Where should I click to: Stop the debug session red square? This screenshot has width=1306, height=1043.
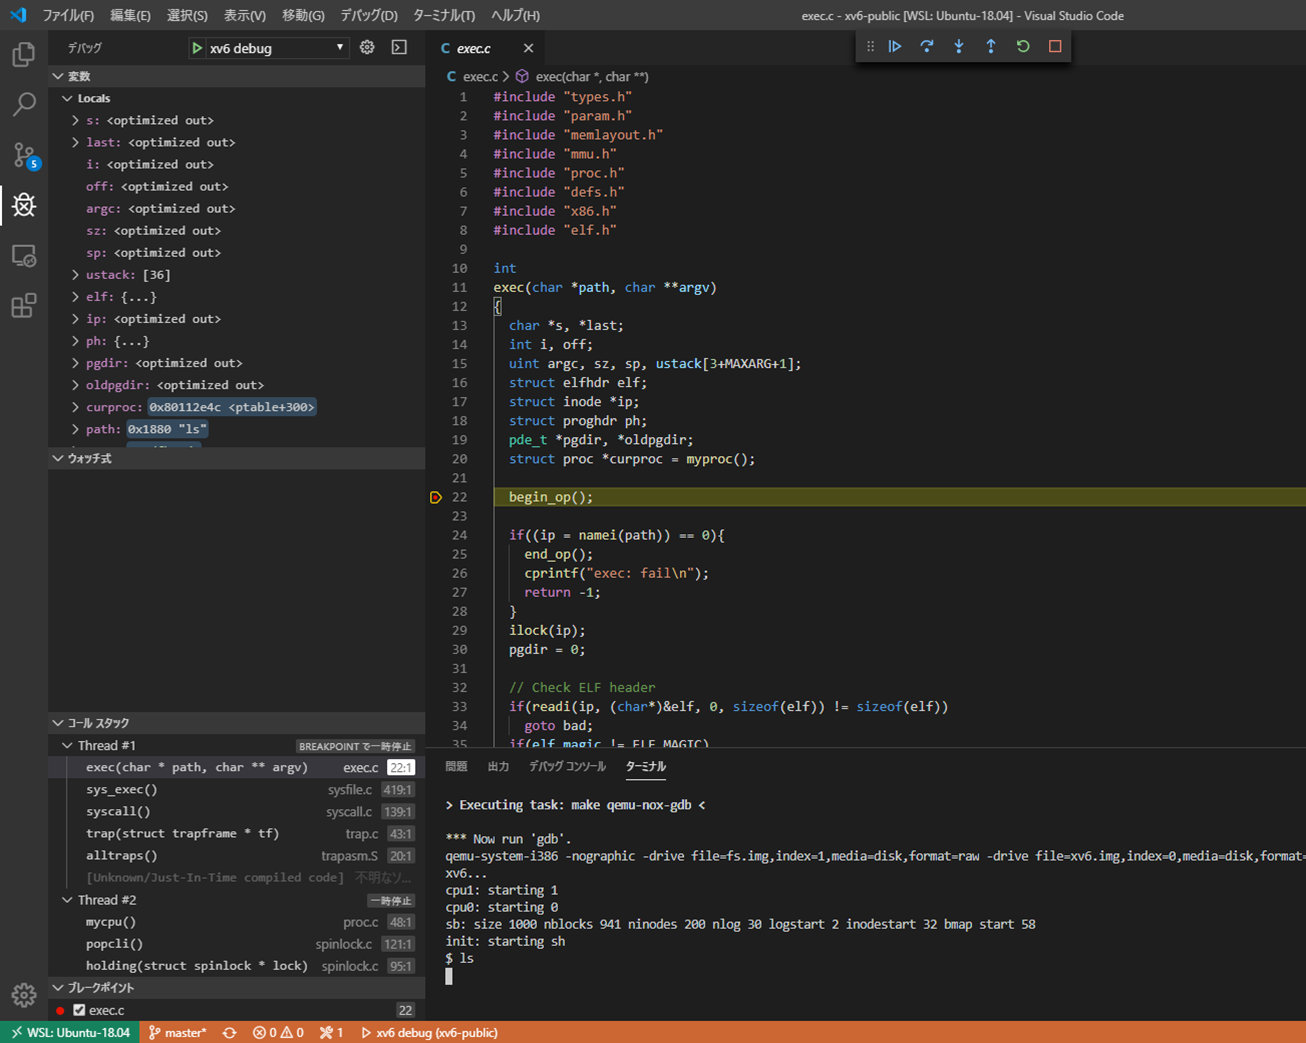[1055, 46]
